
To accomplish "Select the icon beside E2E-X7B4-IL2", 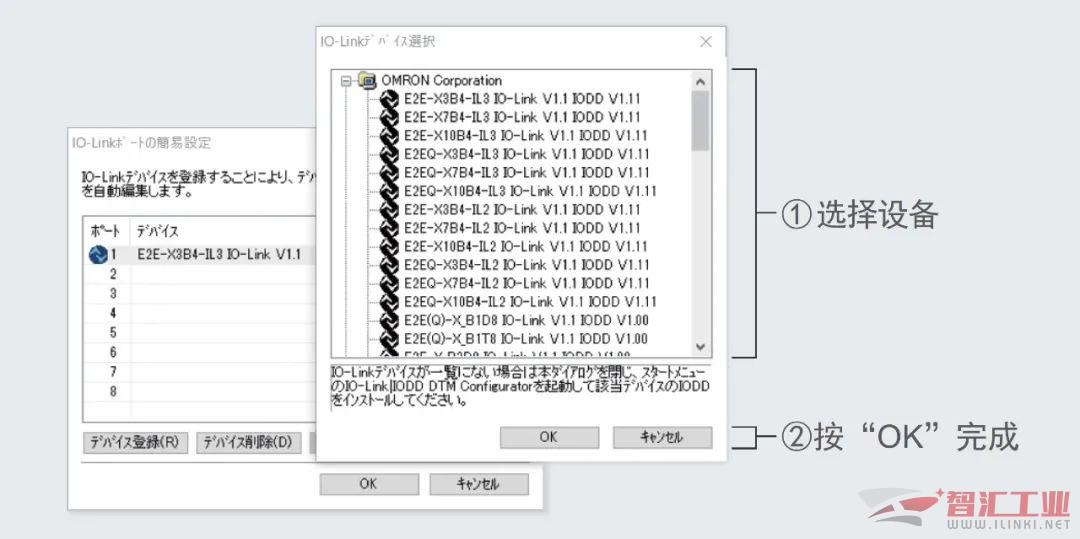I will coord(389,229).
